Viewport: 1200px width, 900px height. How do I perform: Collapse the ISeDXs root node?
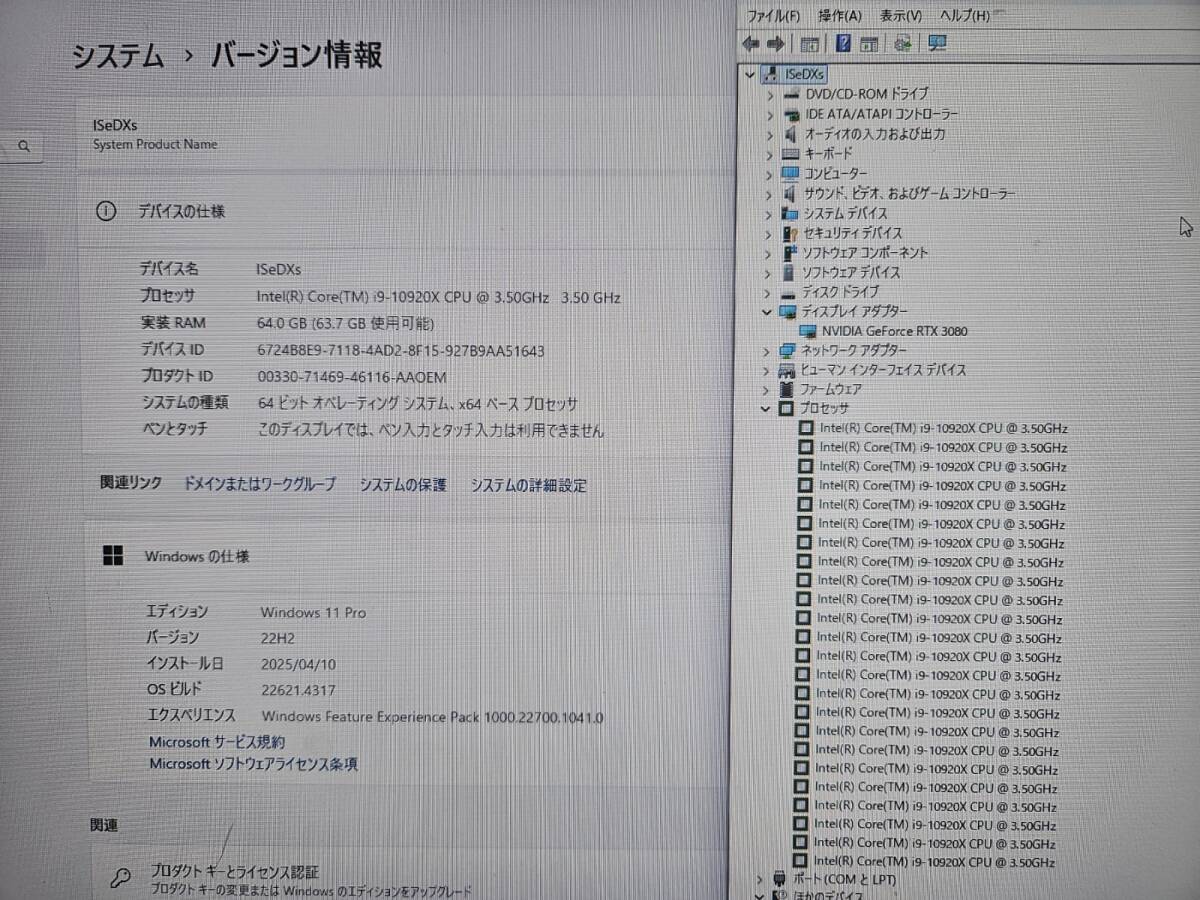coord(750,74)
